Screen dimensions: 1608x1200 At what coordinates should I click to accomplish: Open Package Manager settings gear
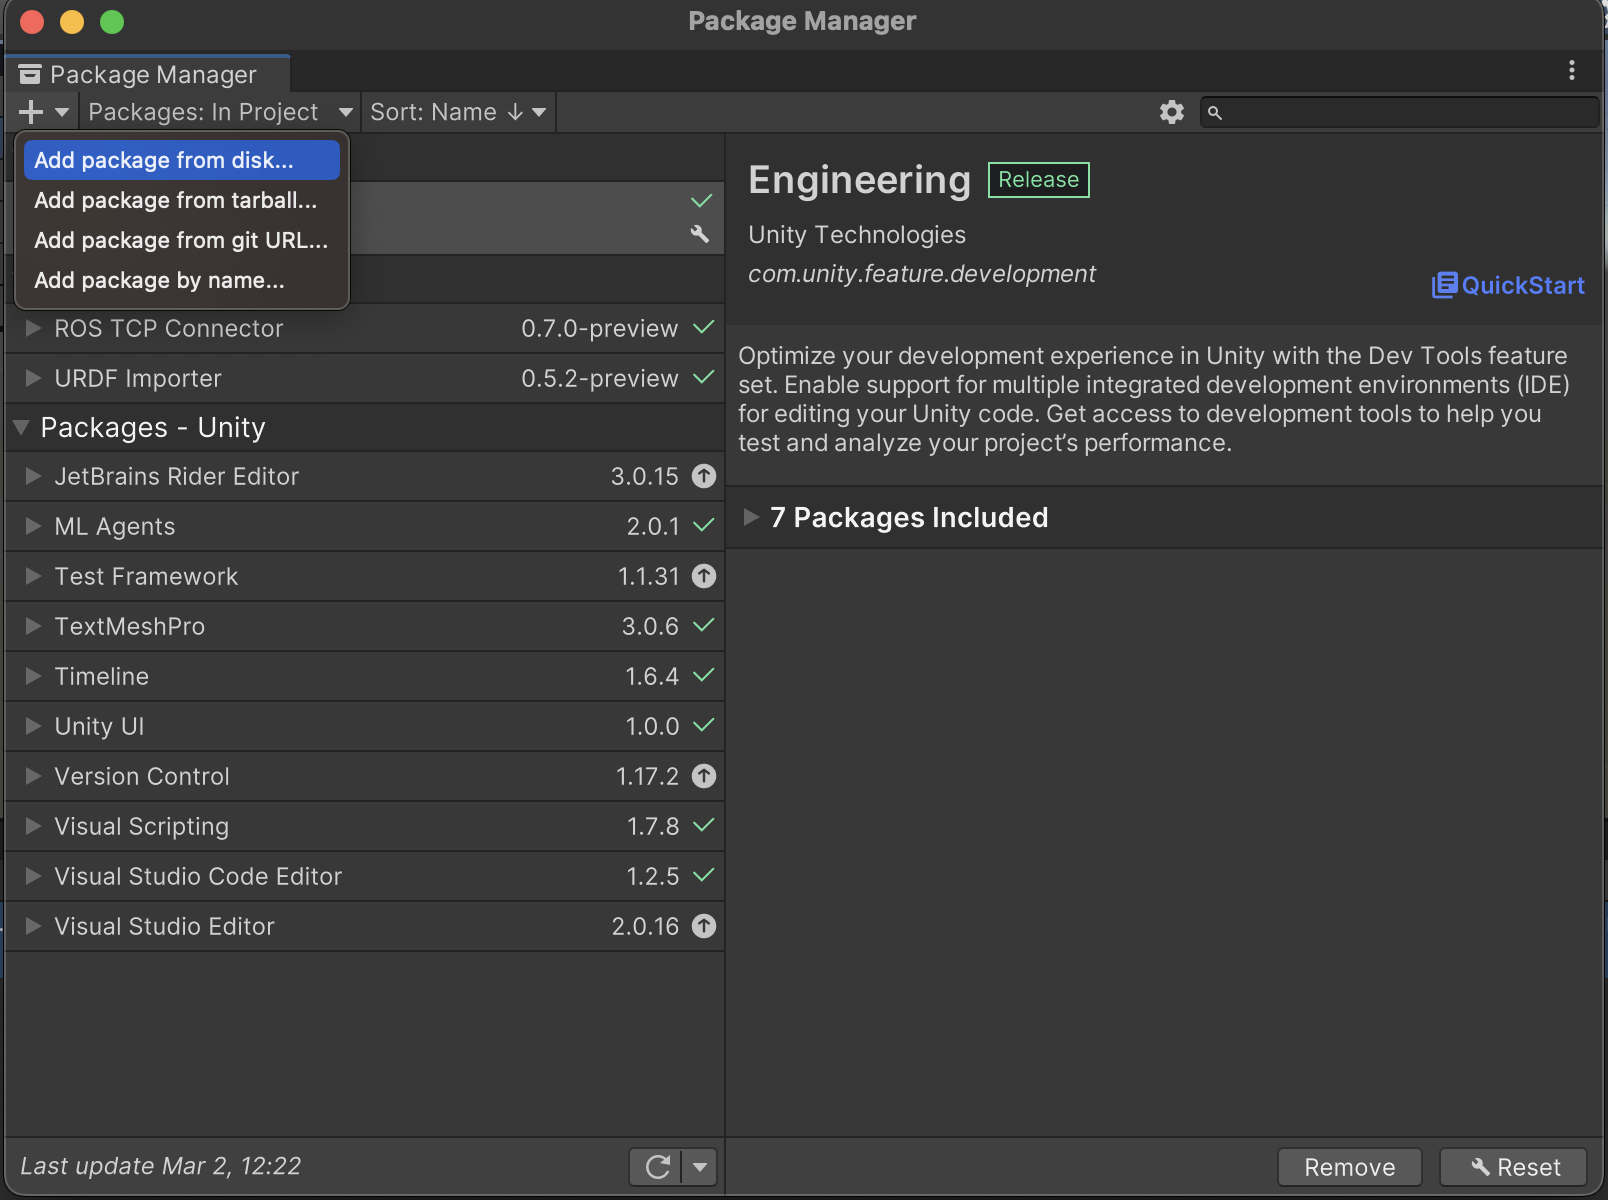tap(1172, 112)
